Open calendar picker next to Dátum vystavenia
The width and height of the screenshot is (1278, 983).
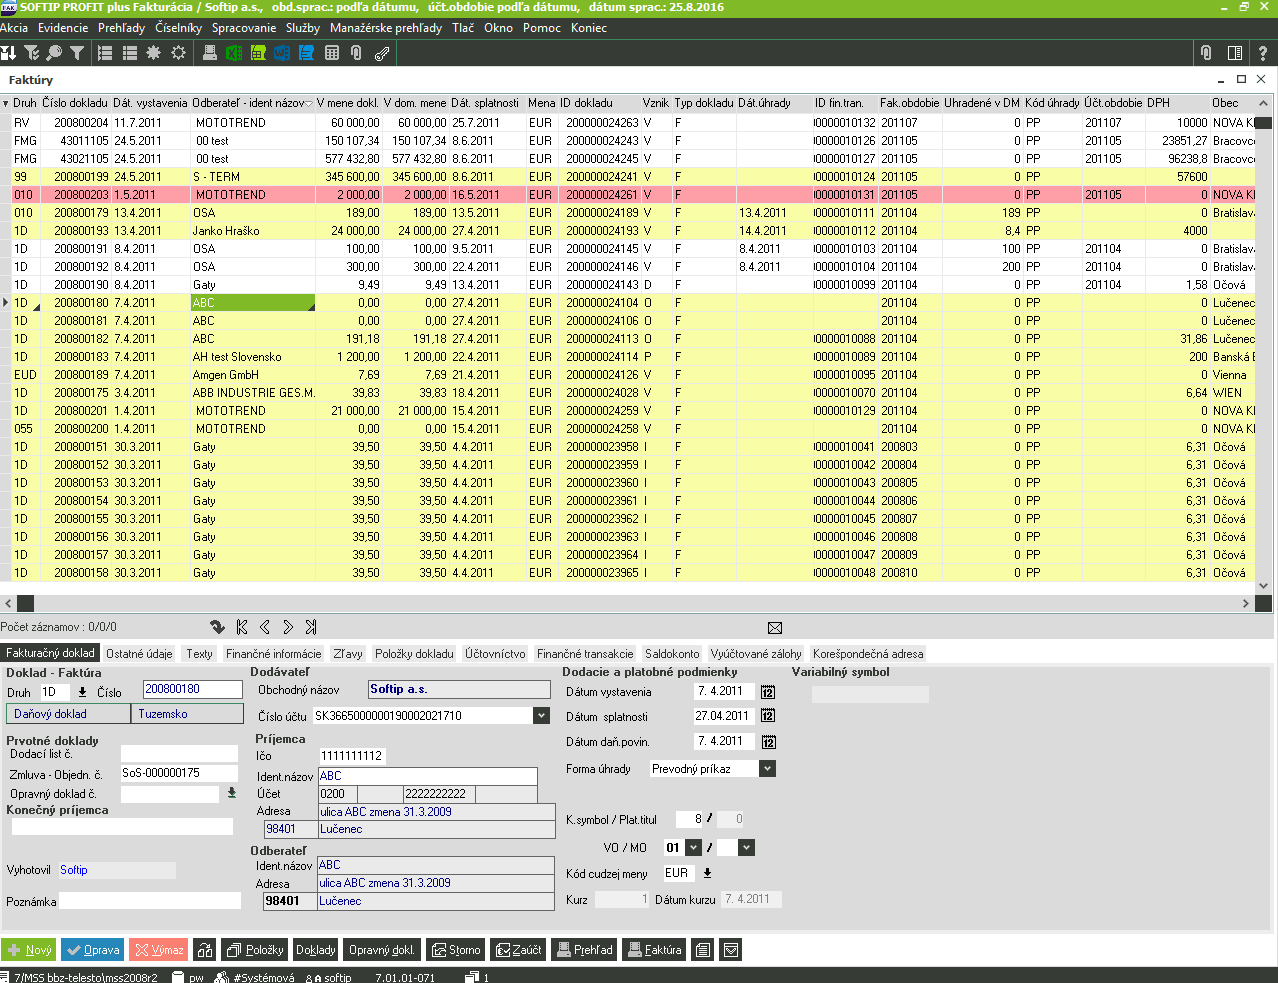coord(768,692)
